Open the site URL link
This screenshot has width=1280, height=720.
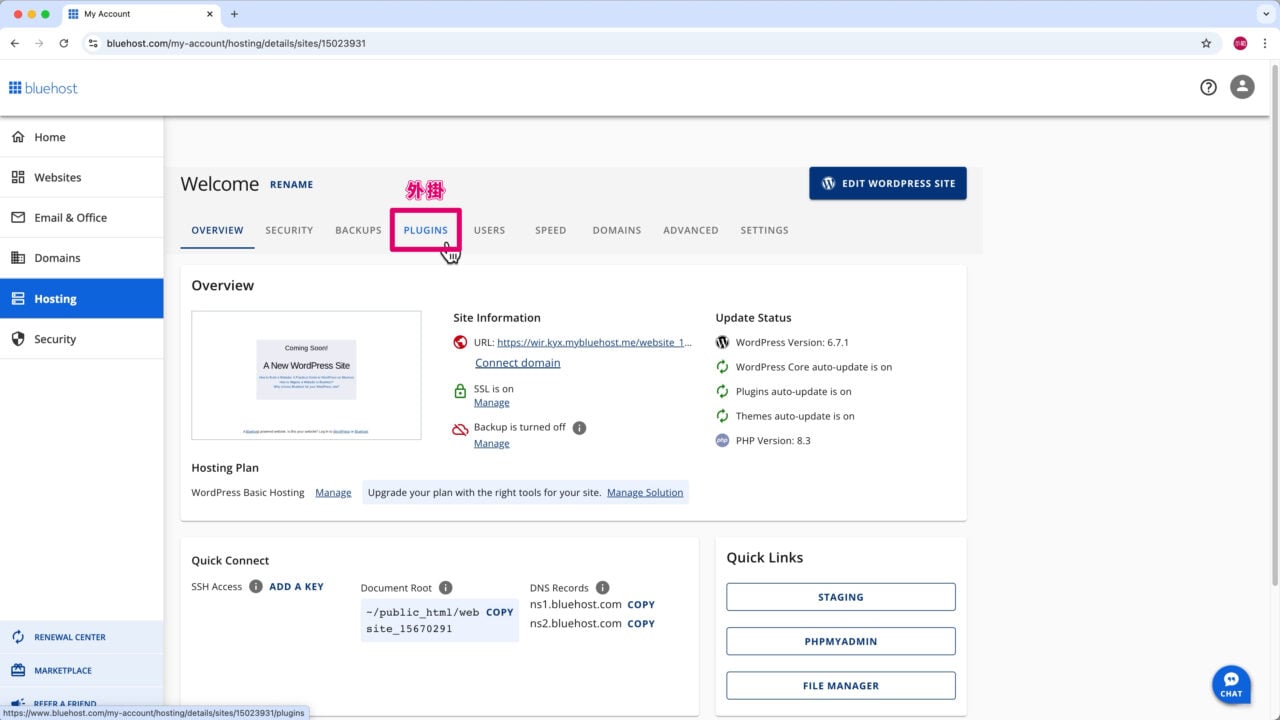pyautogui.click(x=594, y=342)
